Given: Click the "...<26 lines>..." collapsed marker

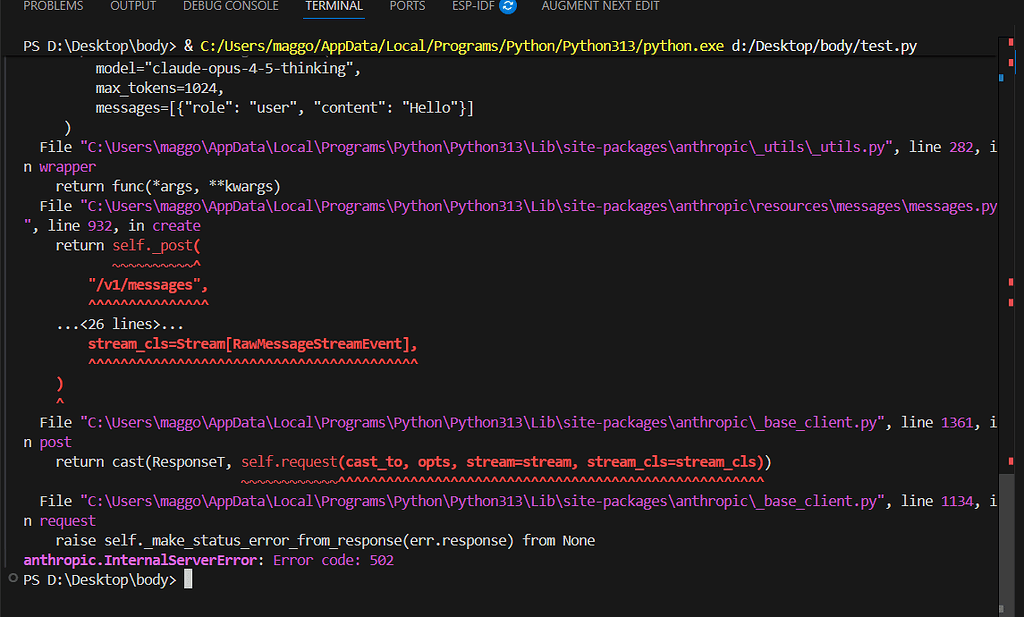Looking at the screenshot, I should (120, 324).
